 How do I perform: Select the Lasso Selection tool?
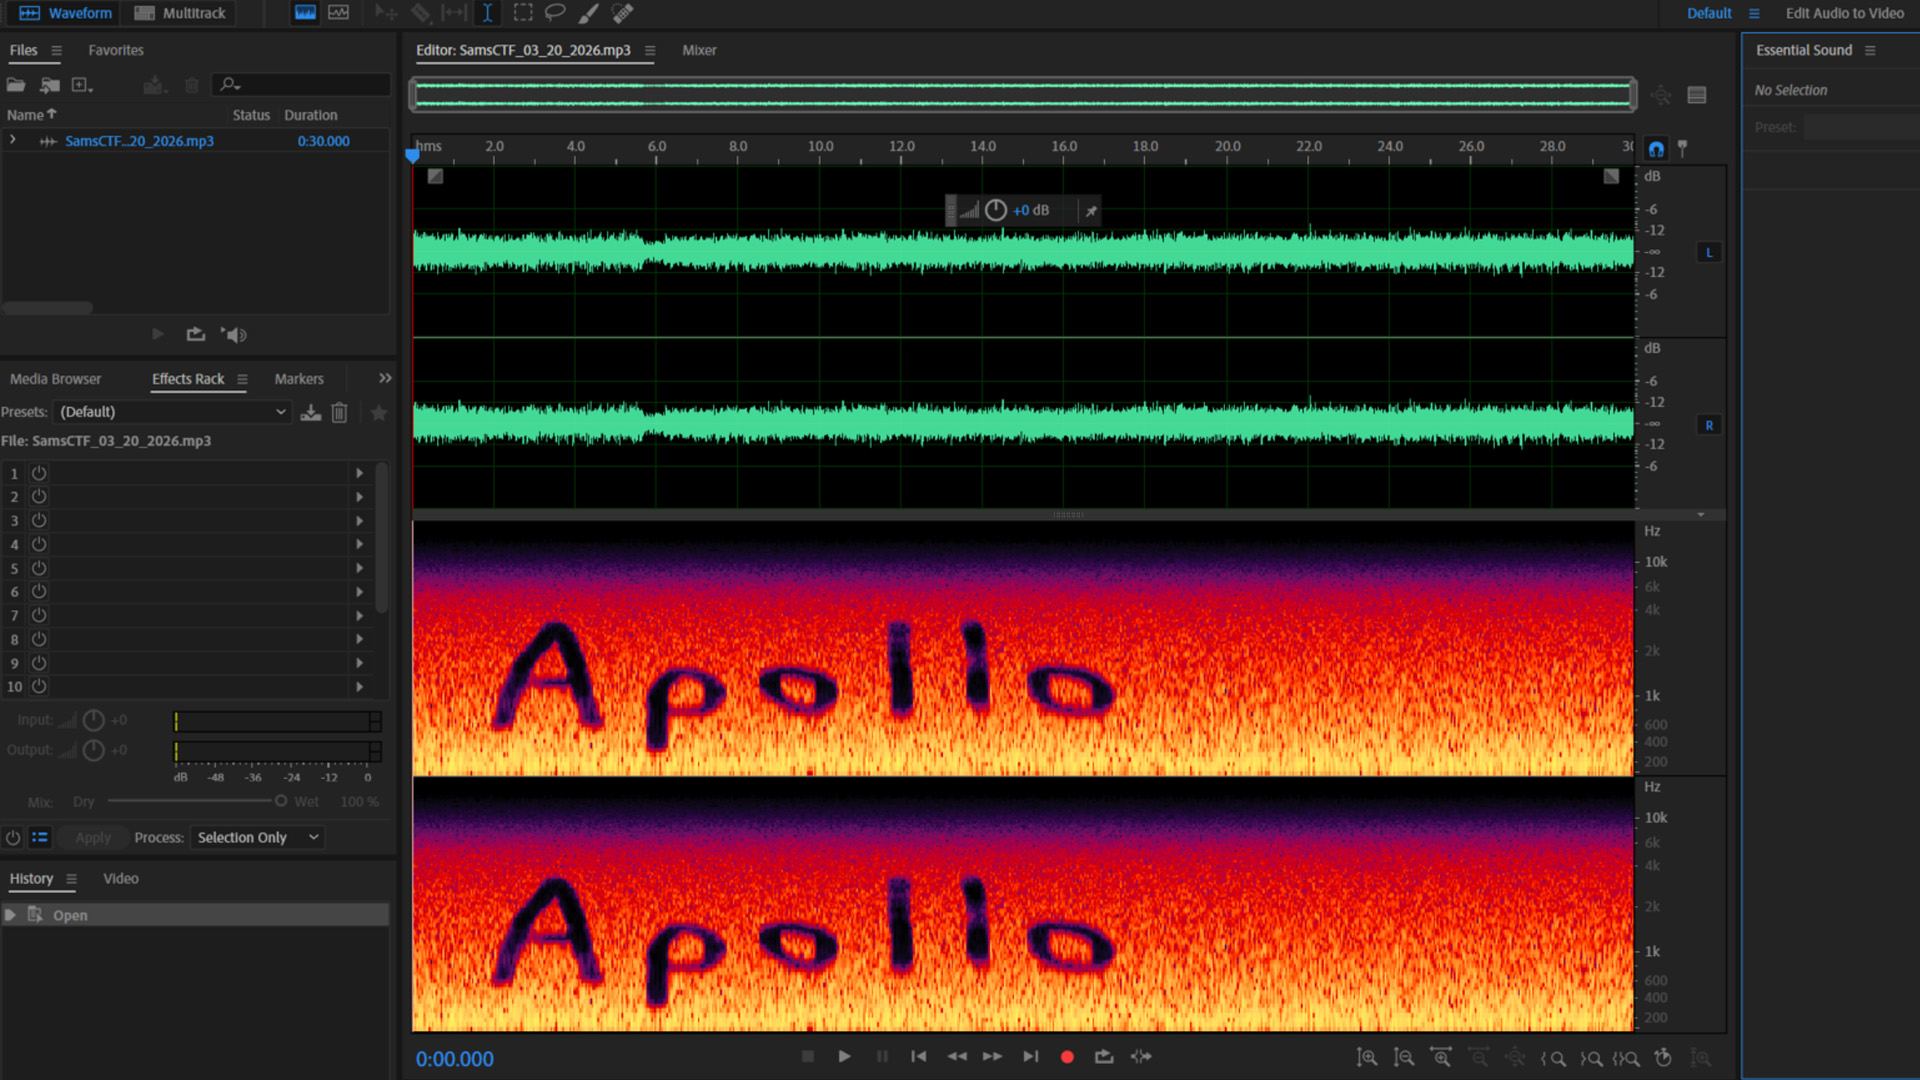pyautogui.click(x=555, y=13)
